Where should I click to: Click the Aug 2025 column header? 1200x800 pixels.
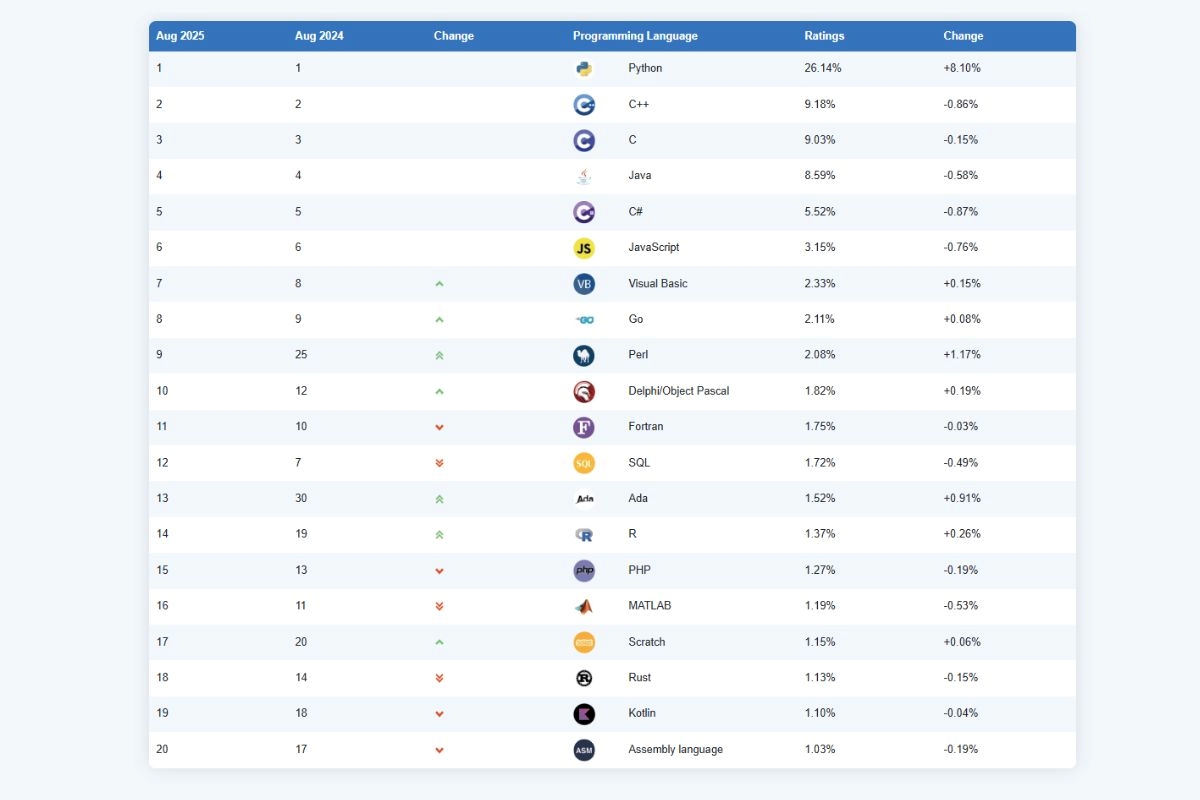click(x=180, y=36)
